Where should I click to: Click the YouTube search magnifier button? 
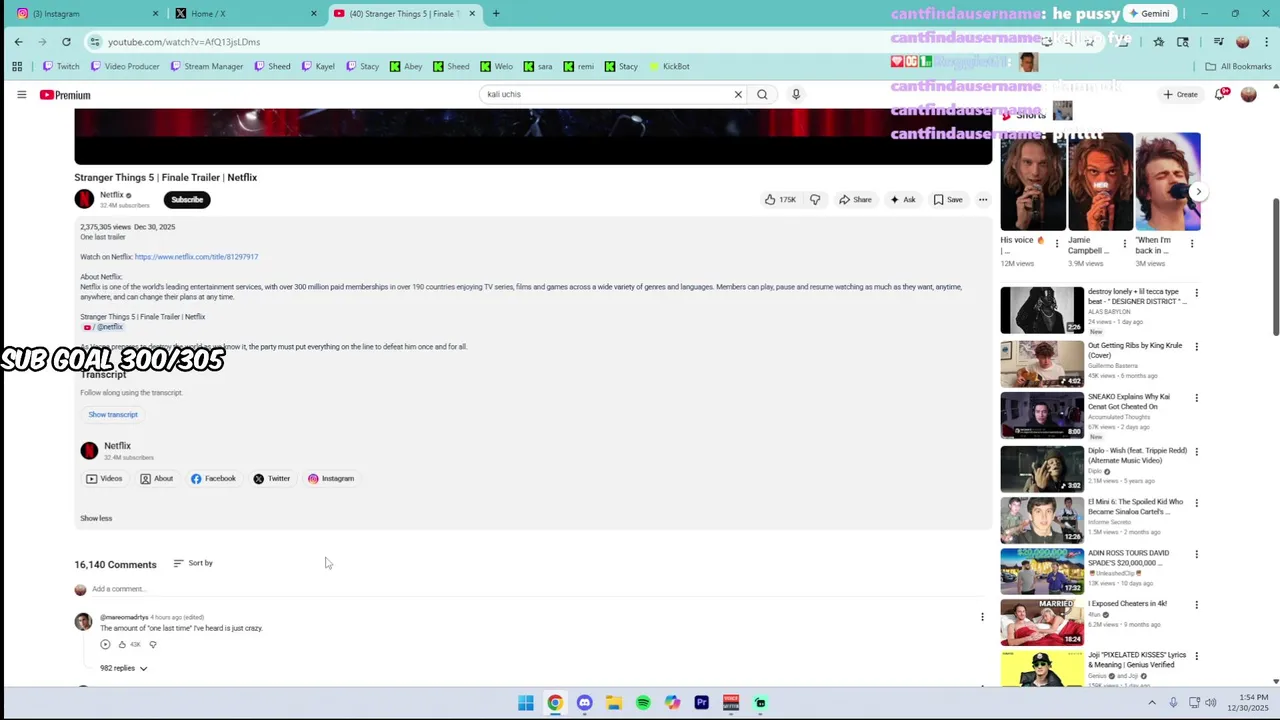click(762, 94)
